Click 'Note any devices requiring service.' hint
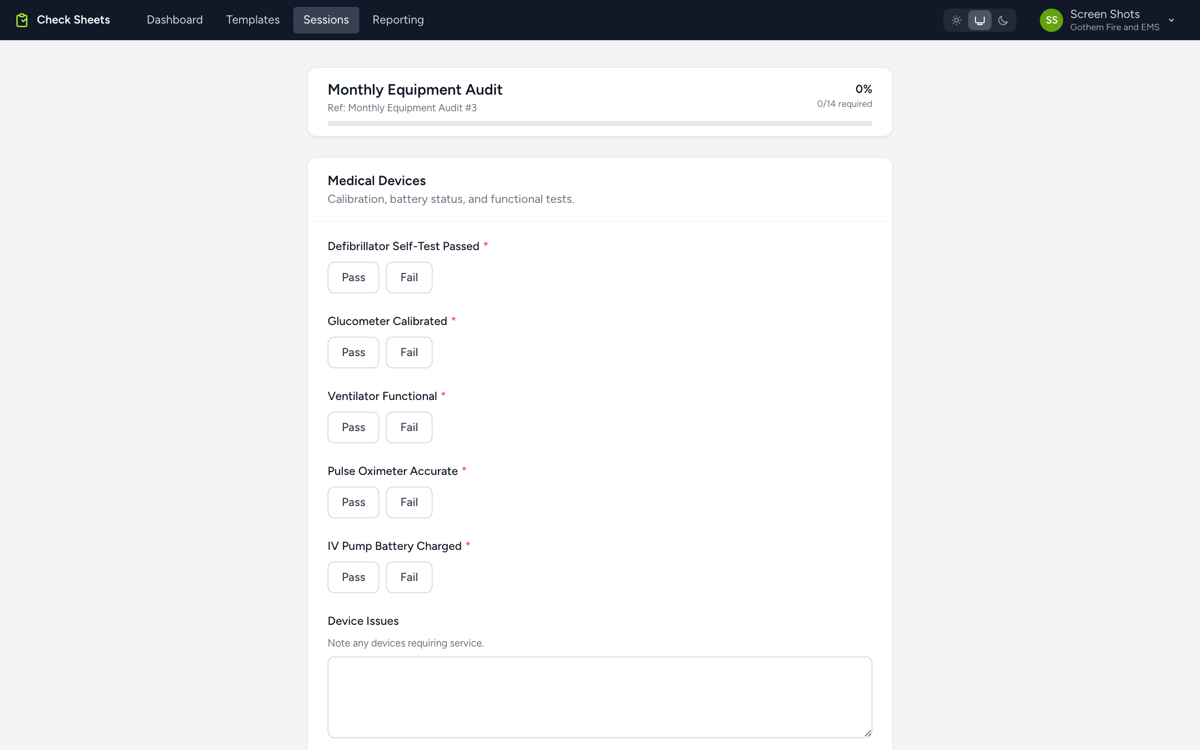This screenshot has width=1200, height=750. click(406, 643)
